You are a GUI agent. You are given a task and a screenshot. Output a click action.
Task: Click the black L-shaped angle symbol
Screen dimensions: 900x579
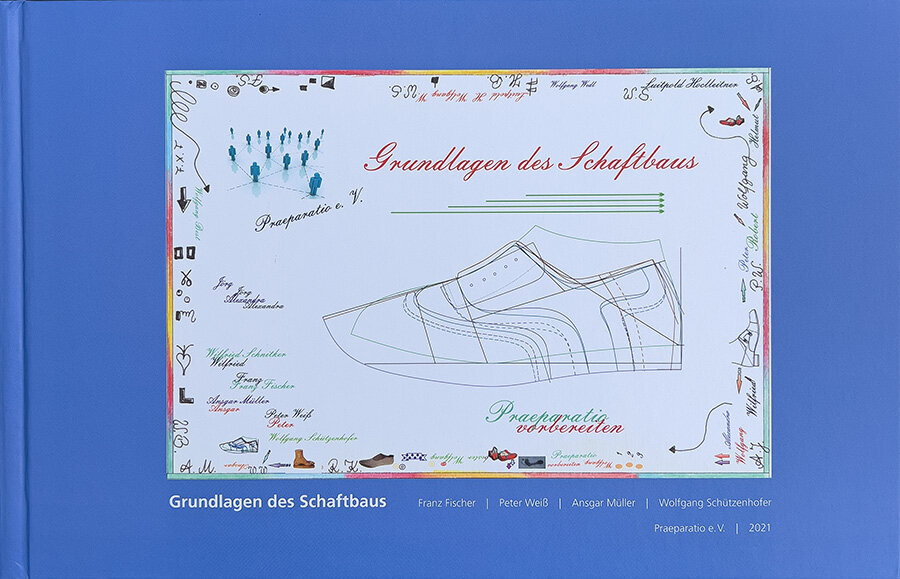point(185,396)
